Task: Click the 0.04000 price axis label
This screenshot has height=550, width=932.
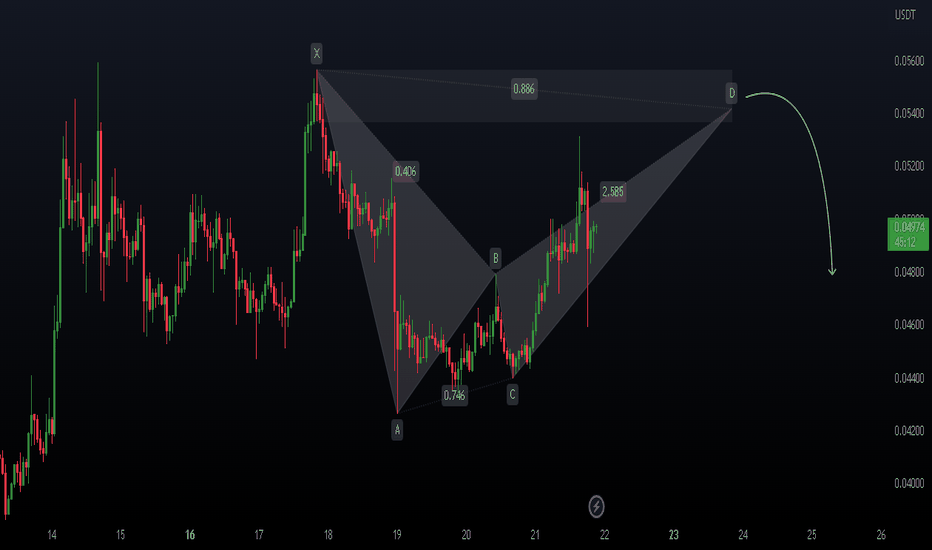Action: [909, 483]
